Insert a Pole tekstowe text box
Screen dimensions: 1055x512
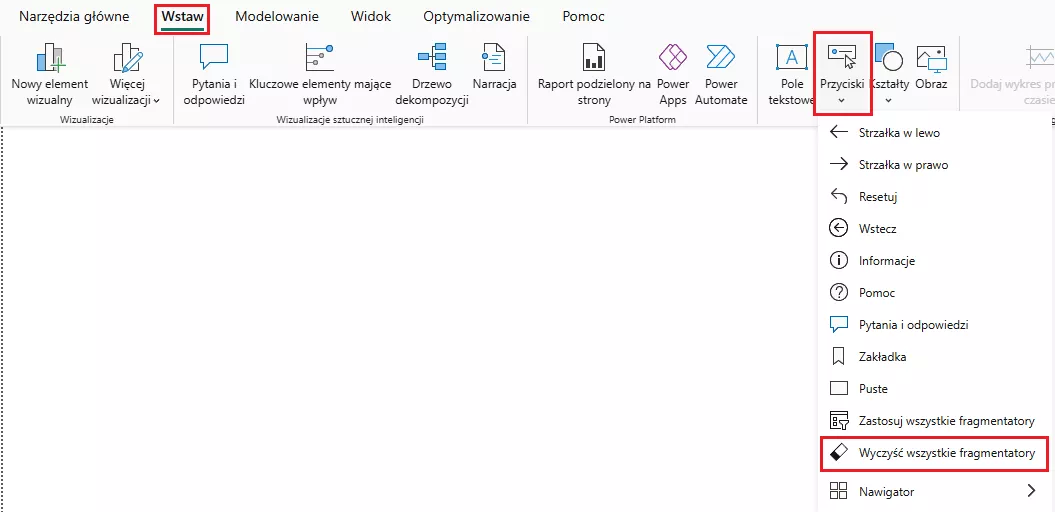pyautogui.click(x=792, y=60)
